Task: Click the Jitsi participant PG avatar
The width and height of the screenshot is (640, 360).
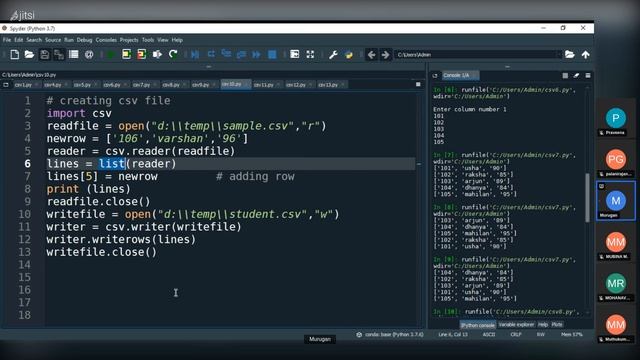Action: (616, 160)
